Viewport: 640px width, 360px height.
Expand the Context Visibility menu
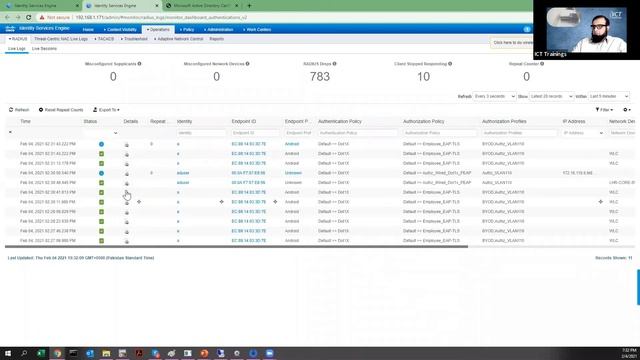point(120,30)
